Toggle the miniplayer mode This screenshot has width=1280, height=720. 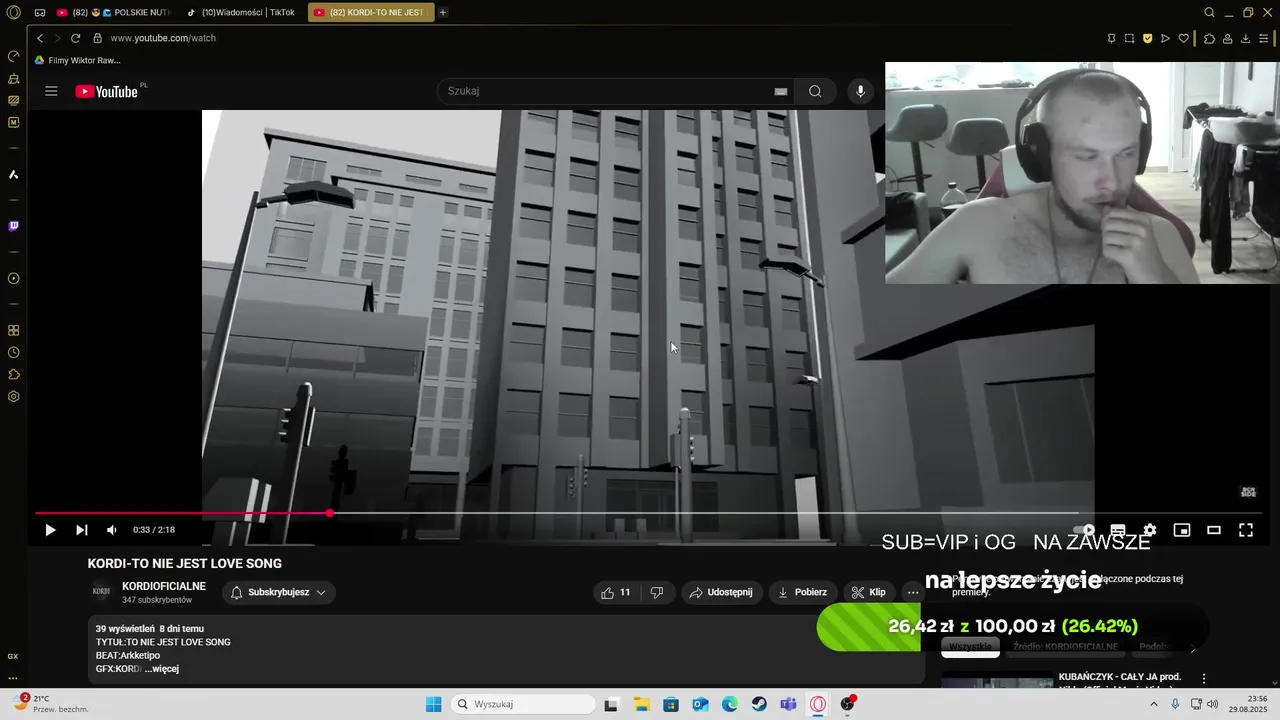point(1182,530)
